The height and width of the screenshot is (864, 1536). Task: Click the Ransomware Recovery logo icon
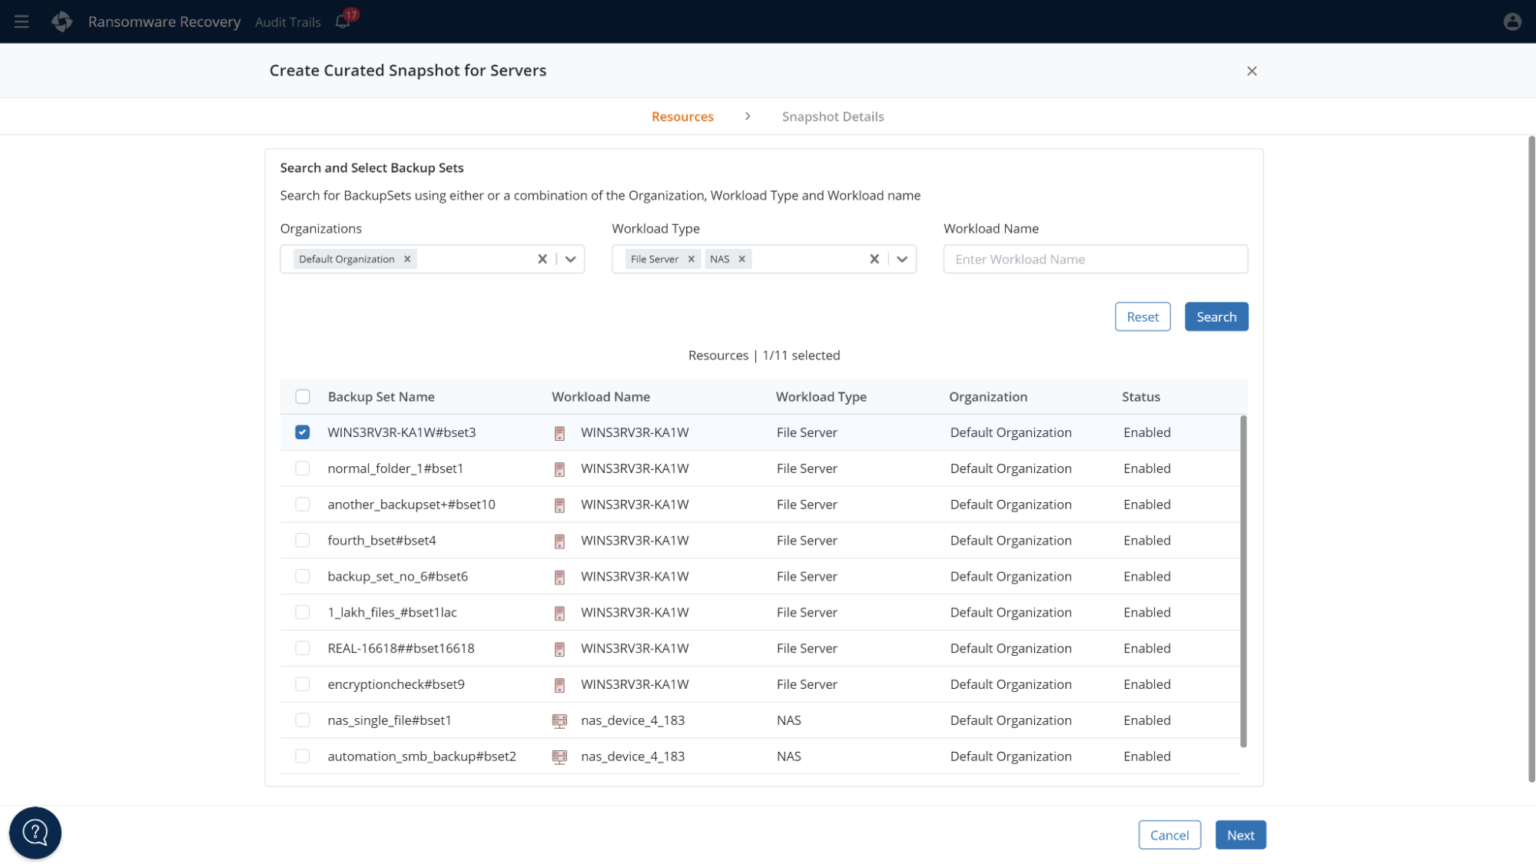click(x=62, y=22)
